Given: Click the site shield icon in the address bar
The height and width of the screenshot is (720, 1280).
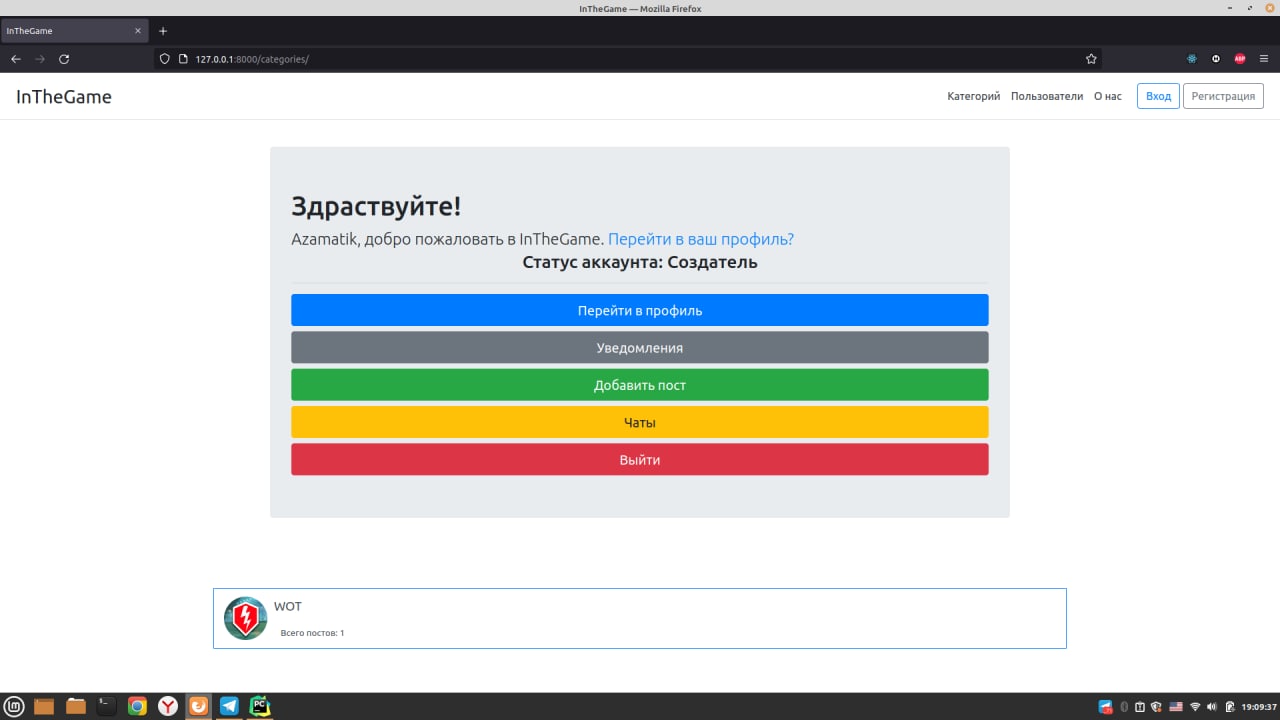Looking at the screenshot, I should [x=166, y=59].
